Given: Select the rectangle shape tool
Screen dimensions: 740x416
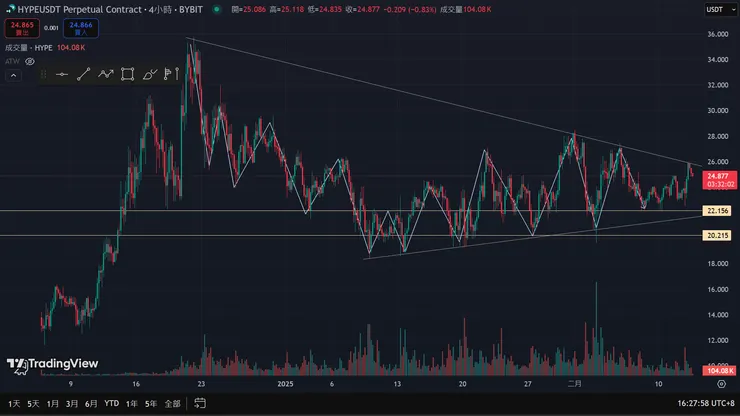Looking at the screenshot, I should point(127,74).
